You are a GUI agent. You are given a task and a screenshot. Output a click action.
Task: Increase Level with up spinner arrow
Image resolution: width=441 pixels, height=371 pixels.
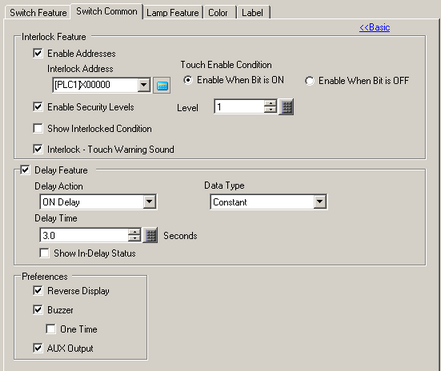270,103
